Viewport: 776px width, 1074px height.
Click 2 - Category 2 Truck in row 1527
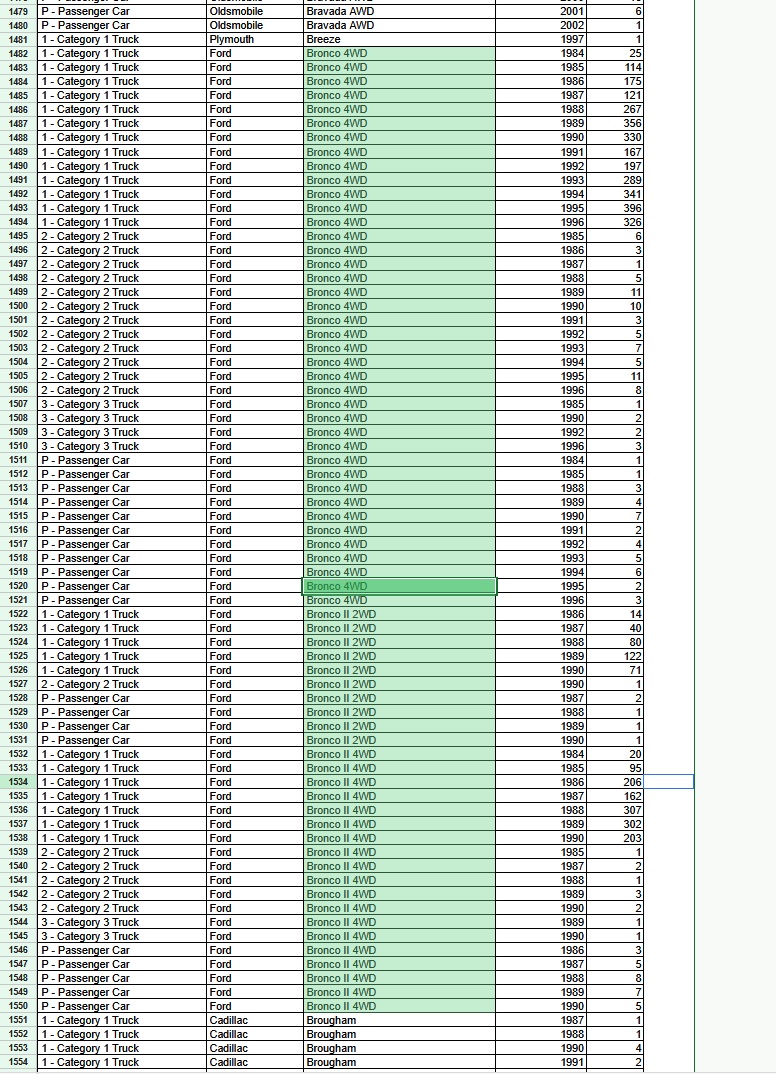point(122,684)
